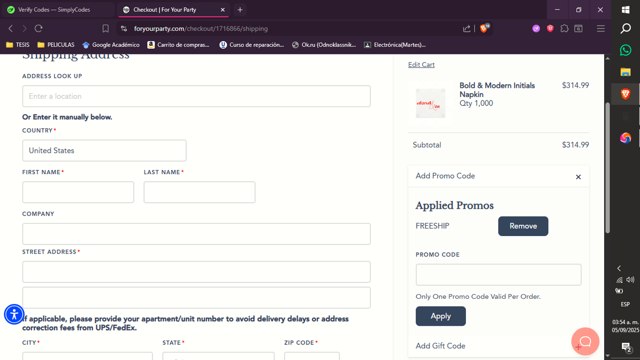Click the Bold & Modern Initials Napkin title
This screenshot has height=360, width=640.
tap(497, 90)
